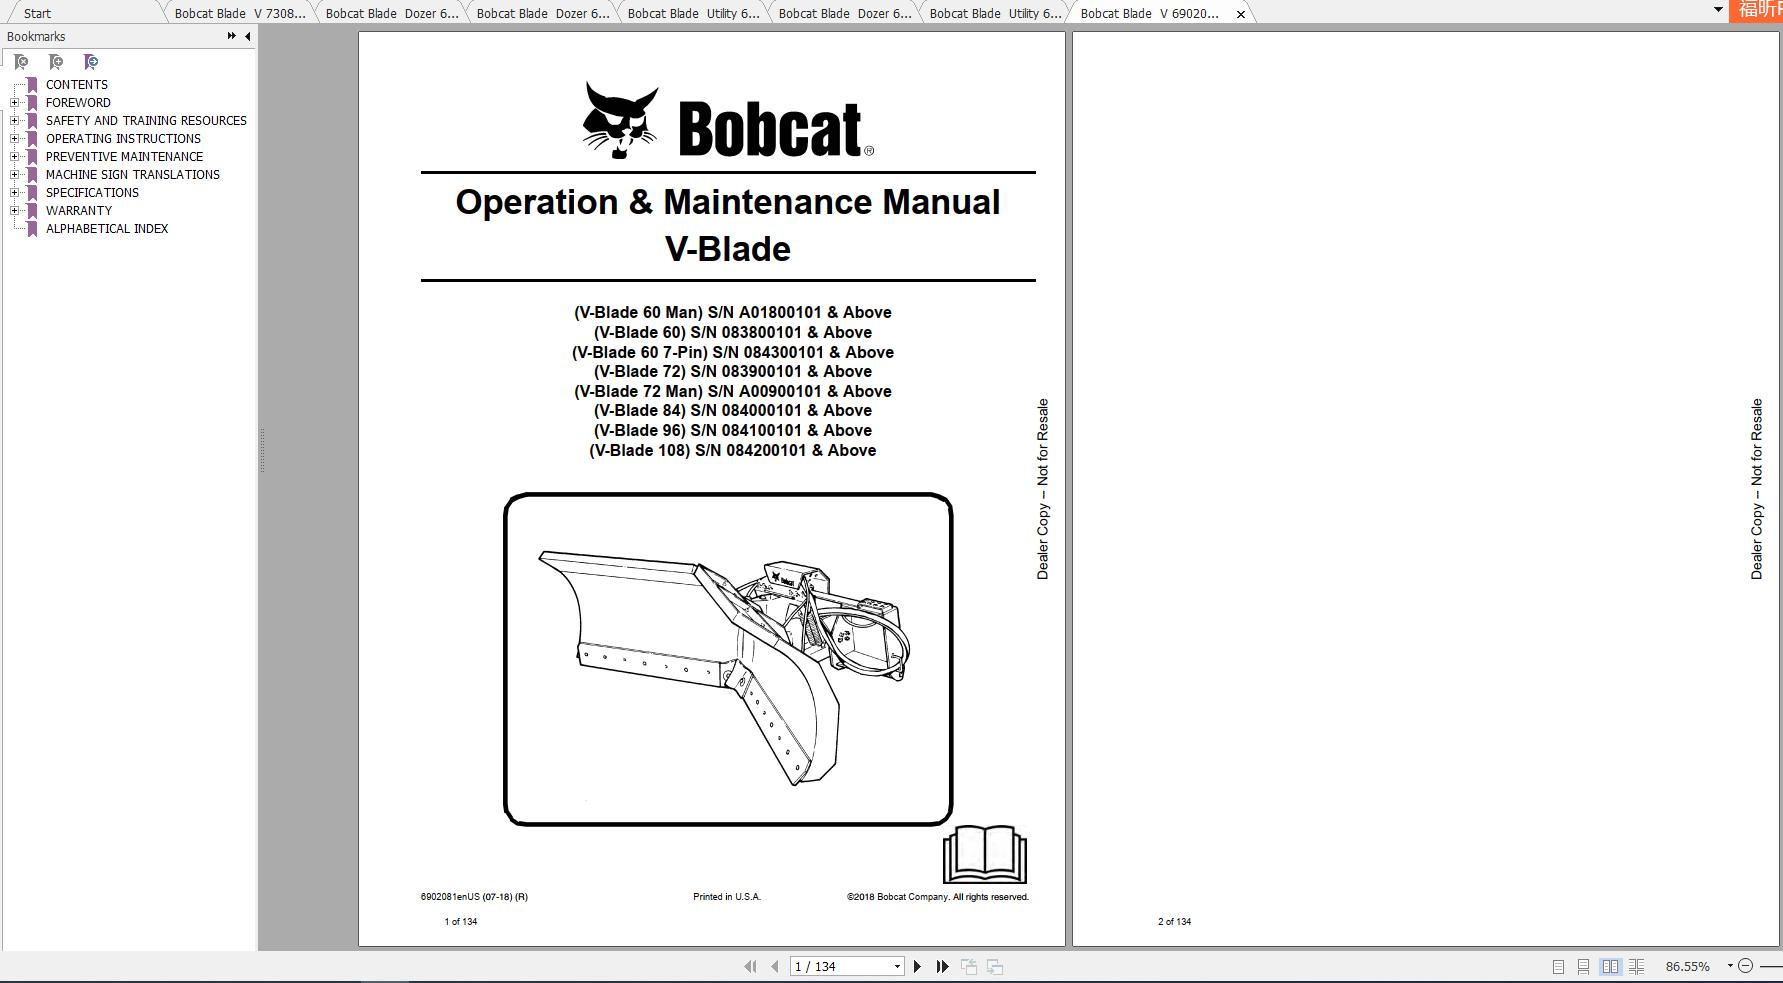Image resolution: width=1783 pixels, height=983 pixels.
Task: Click the zoom out minus button
Action: 1746,966
